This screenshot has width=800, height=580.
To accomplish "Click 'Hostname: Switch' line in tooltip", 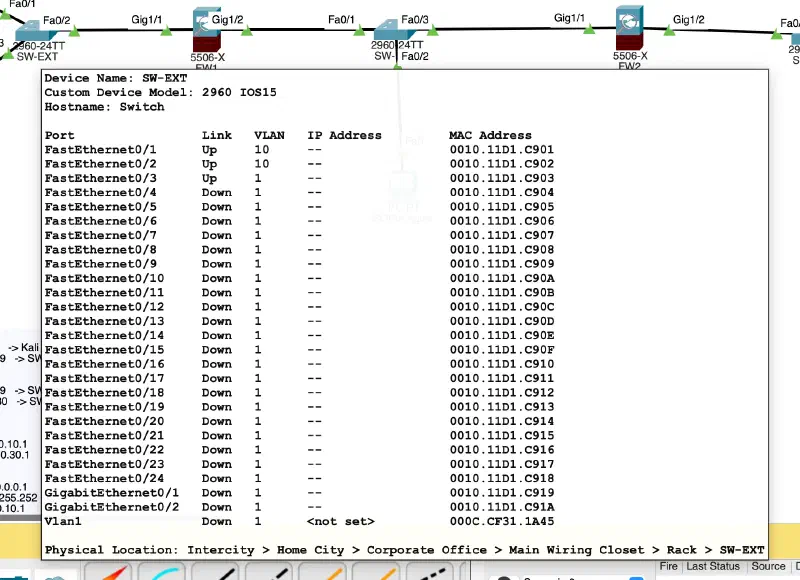I will point(104,107).
